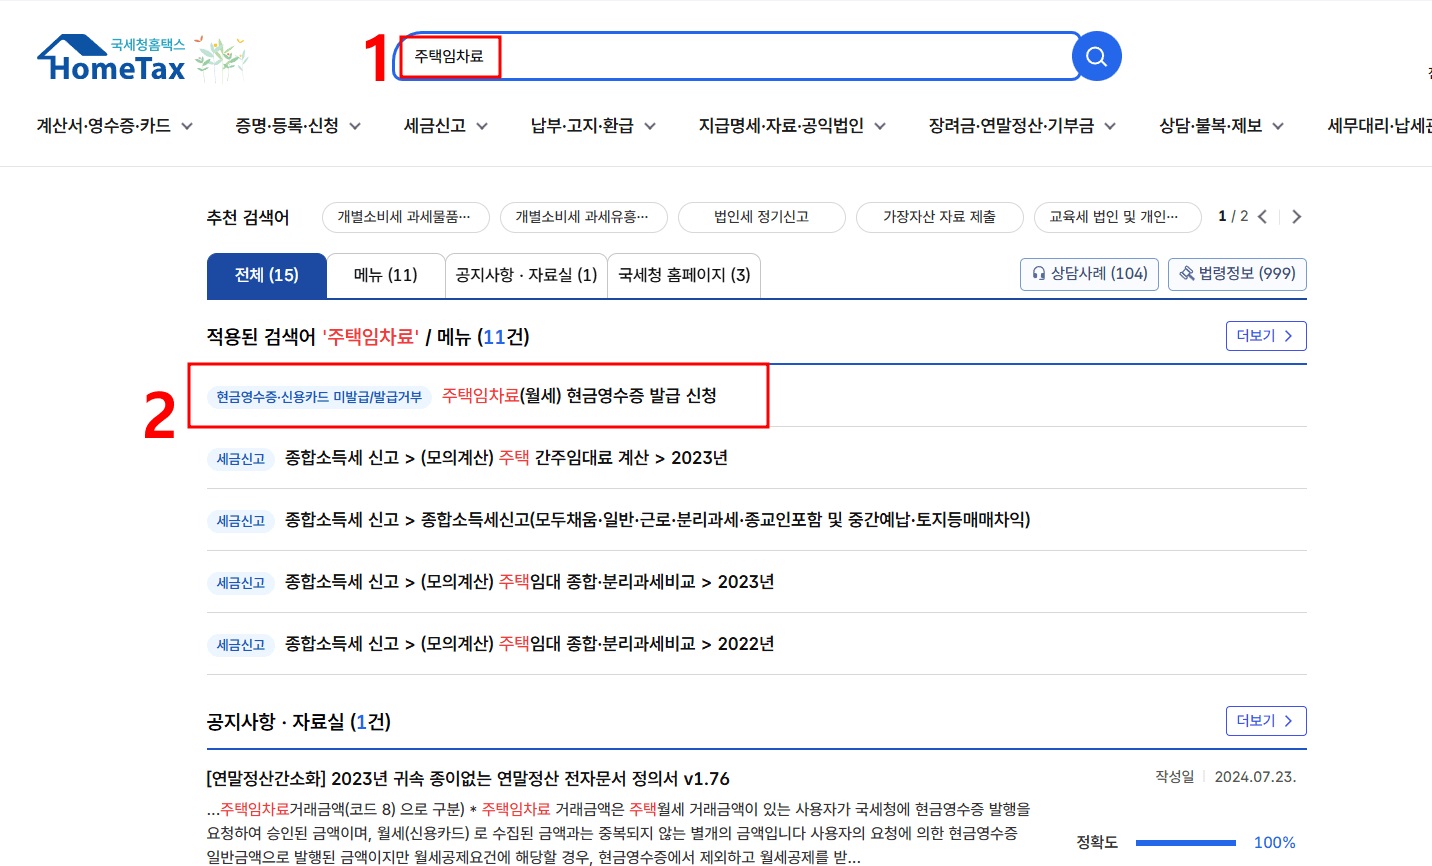Open 주택임대 종합·분리과세비교 > 2023년 result

pyautogui.click(x=530, y=582)
